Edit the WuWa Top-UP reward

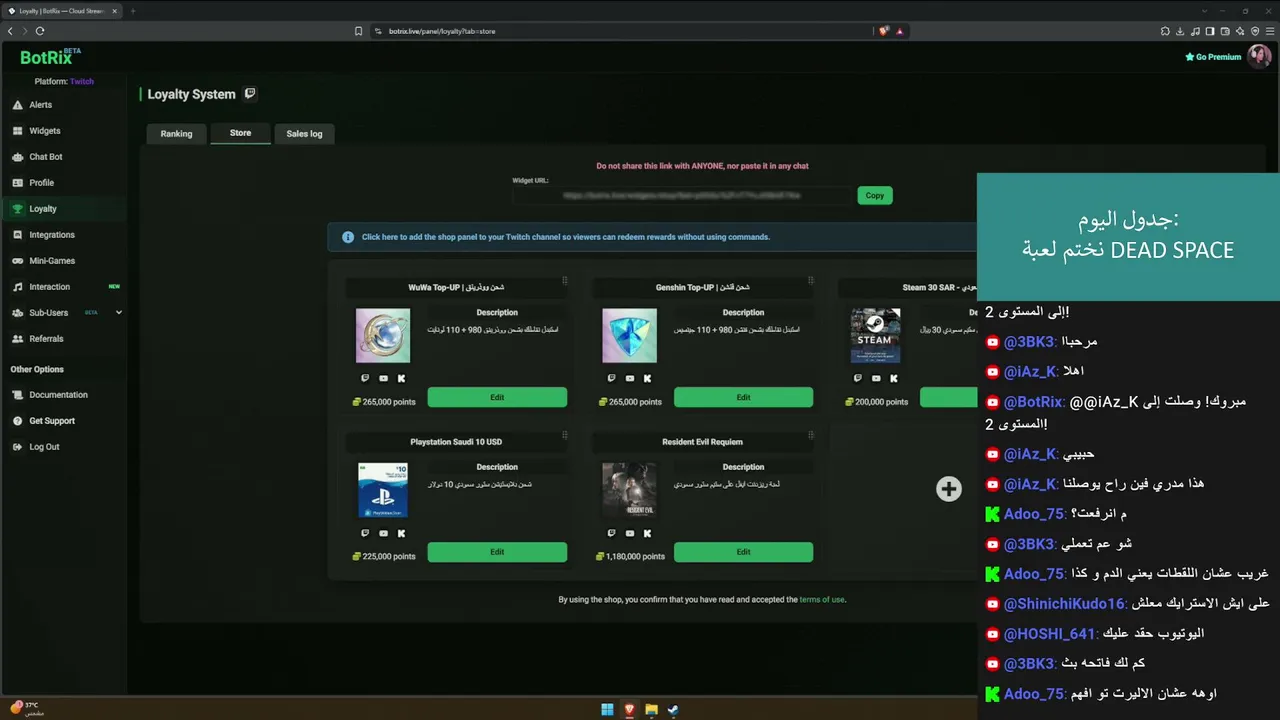[x=497, y=398]
